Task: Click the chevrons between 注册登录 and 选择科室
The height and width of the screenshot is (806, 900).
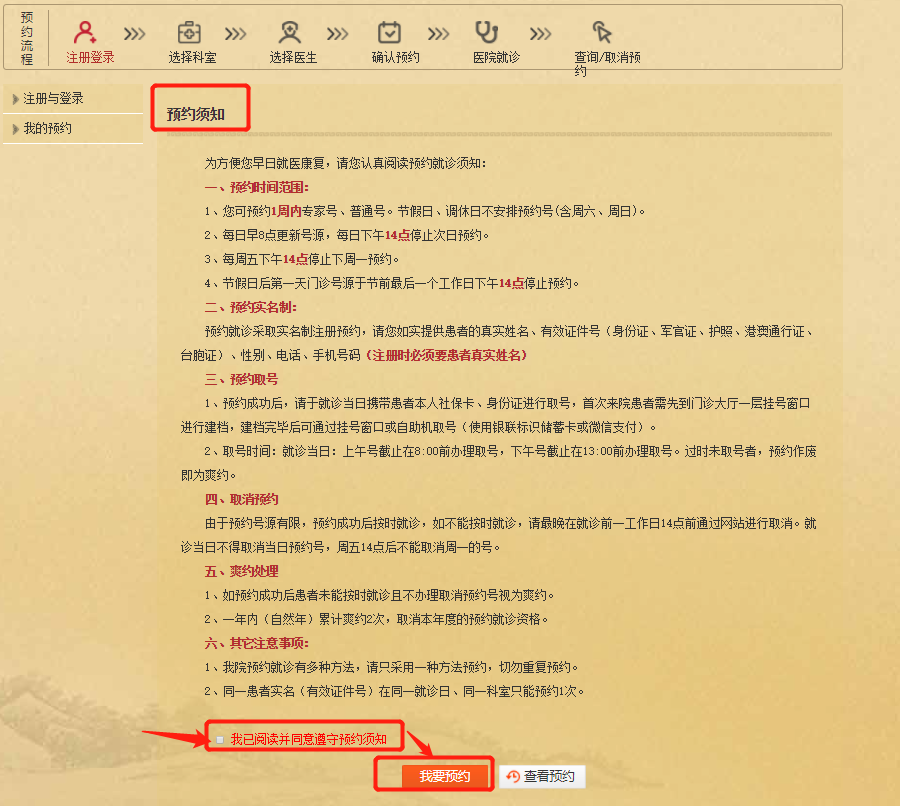Action: [x=133, y=31]
